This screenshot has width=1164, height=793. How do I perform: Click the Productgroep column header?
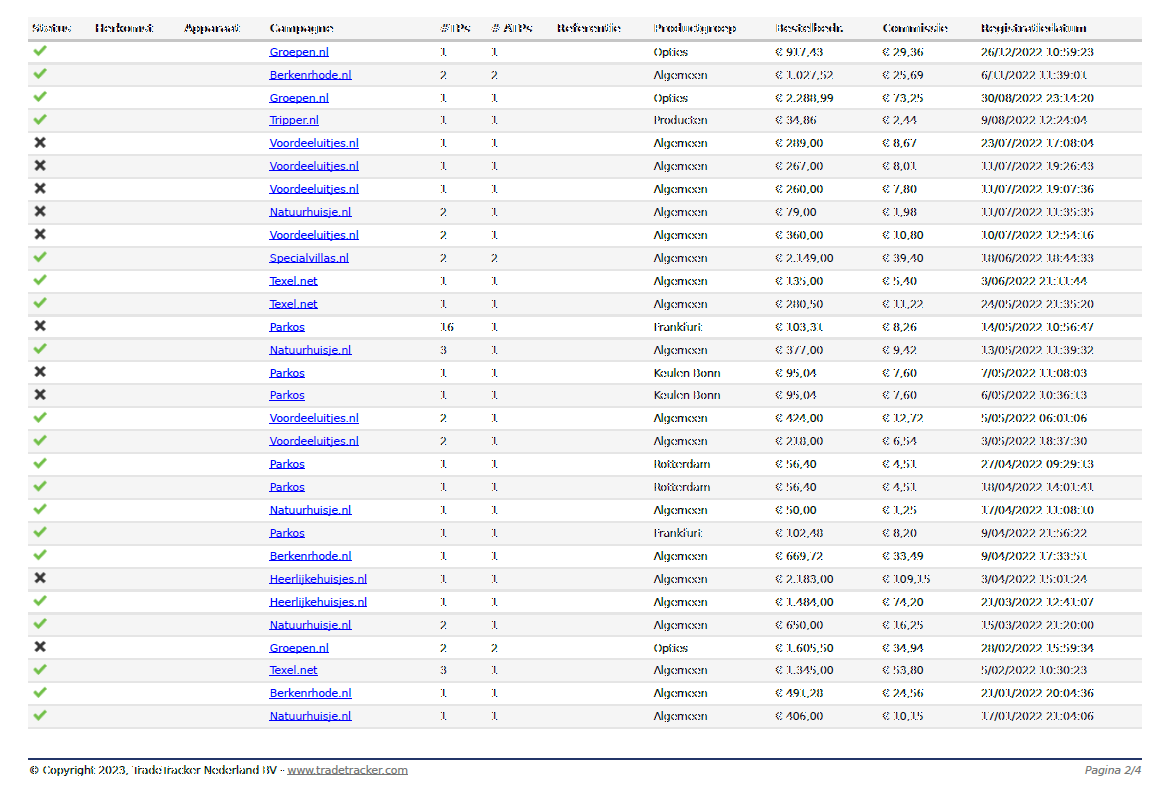695,28
